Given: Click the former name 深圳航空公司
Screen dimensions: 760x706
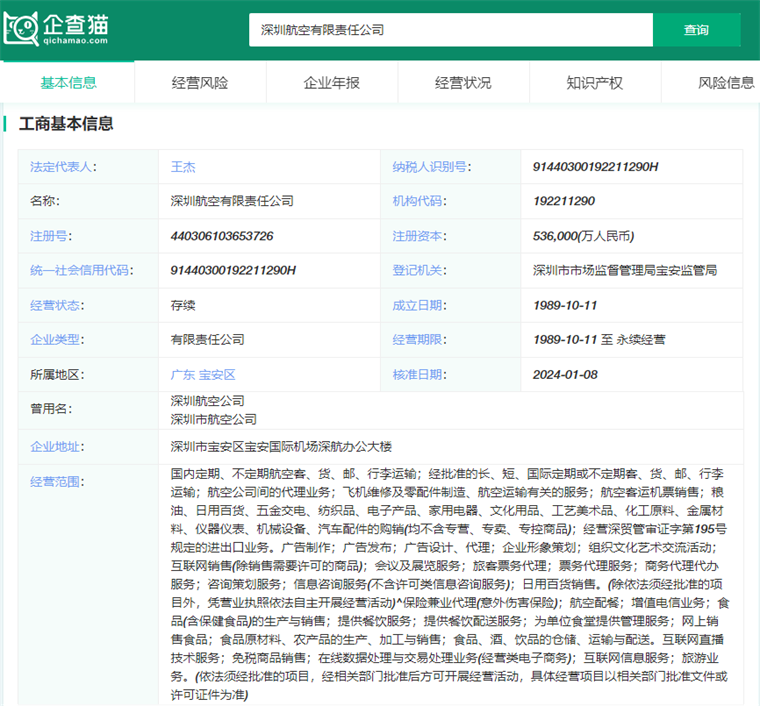Looking at the screenshot, I should [x=207, y=401].
